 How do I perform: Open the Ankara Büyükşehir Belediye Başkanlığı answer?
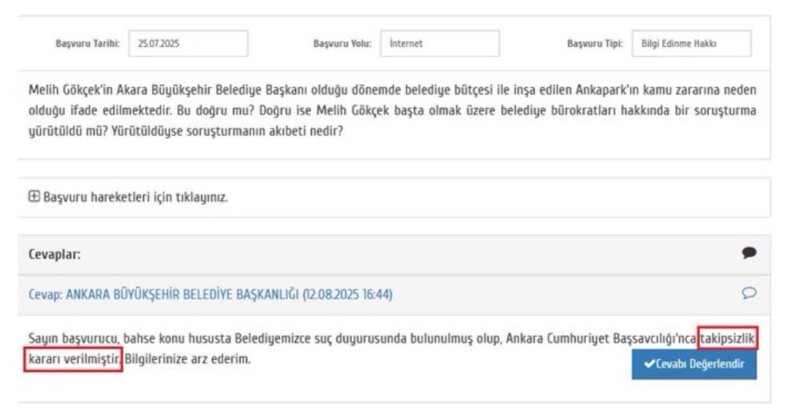pyautogui.click(x=210, y=295)
